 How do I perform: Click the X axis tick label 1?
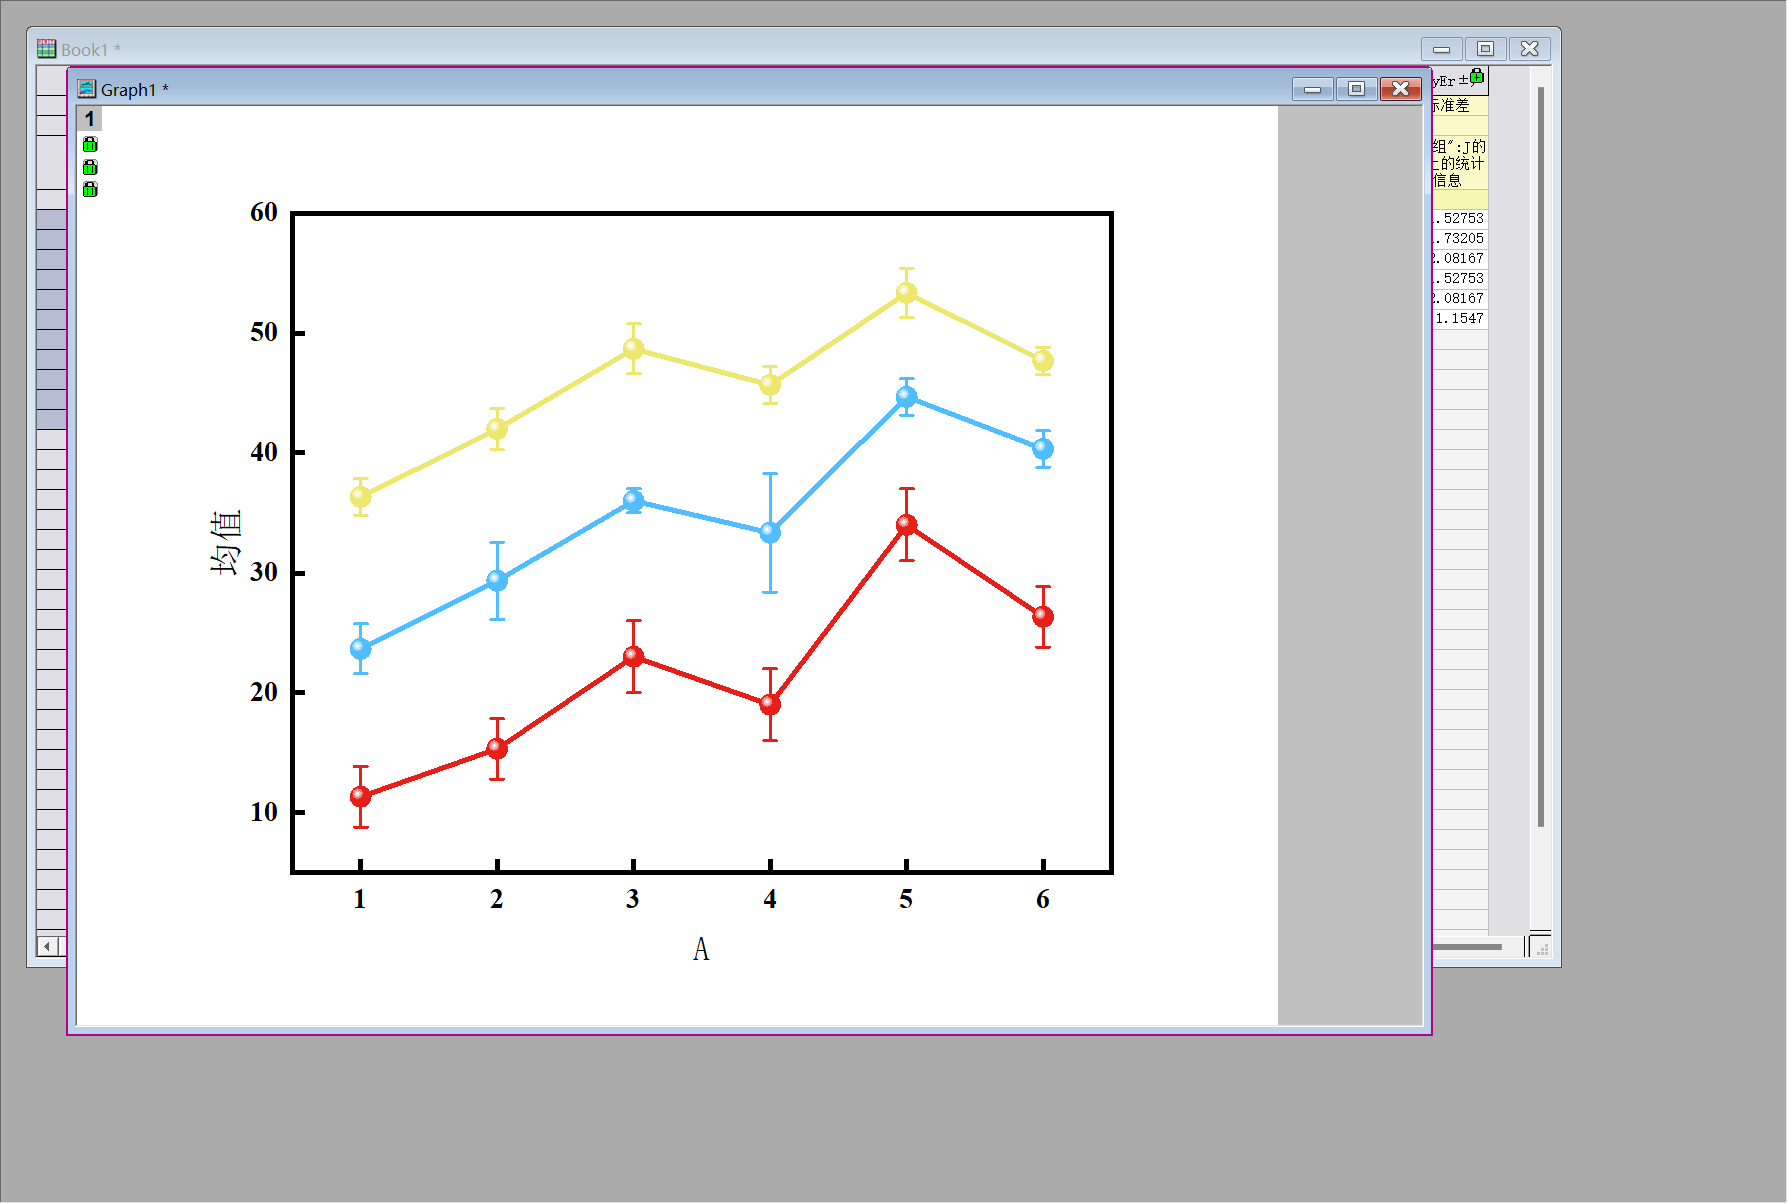pyautogui.click(x=360, y=899)
